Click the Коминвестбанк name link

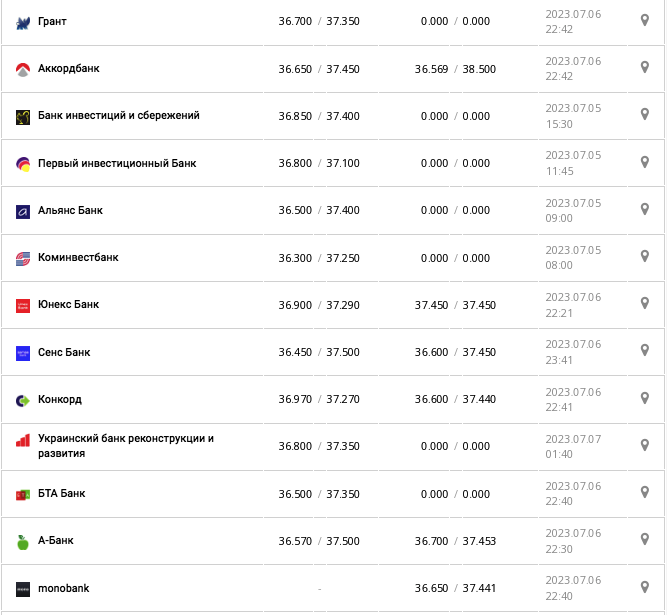tap(78, 258)
